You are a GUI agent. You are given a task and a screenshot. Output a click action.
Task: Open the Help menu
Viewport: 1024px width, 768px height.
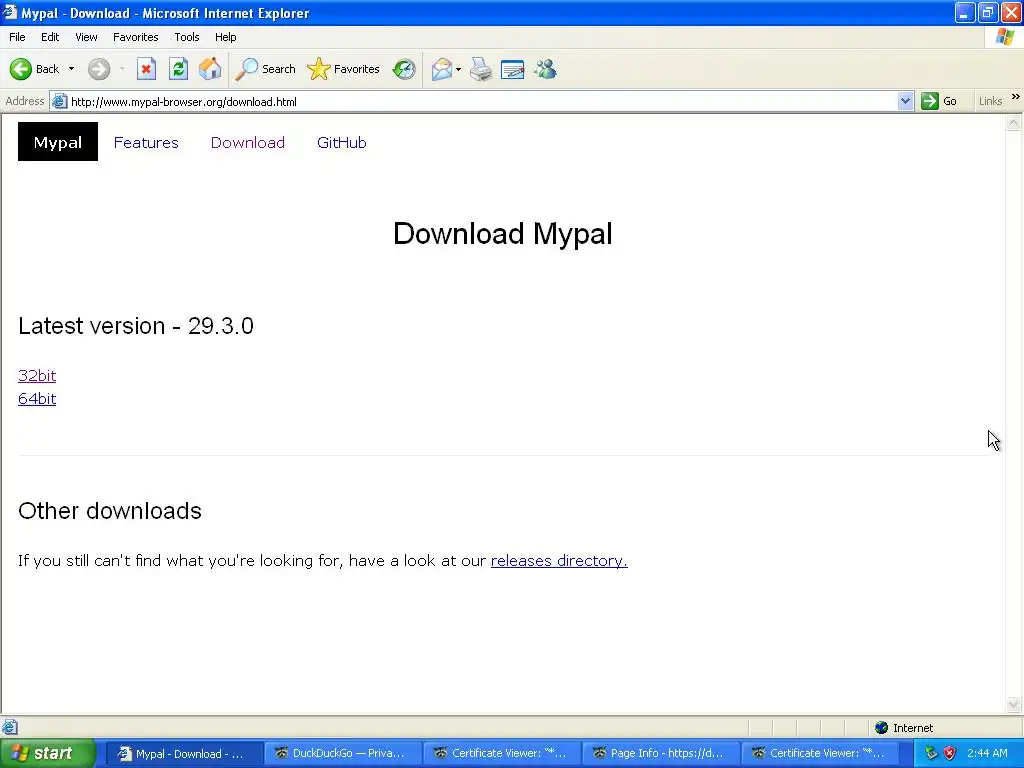point(225,37)
